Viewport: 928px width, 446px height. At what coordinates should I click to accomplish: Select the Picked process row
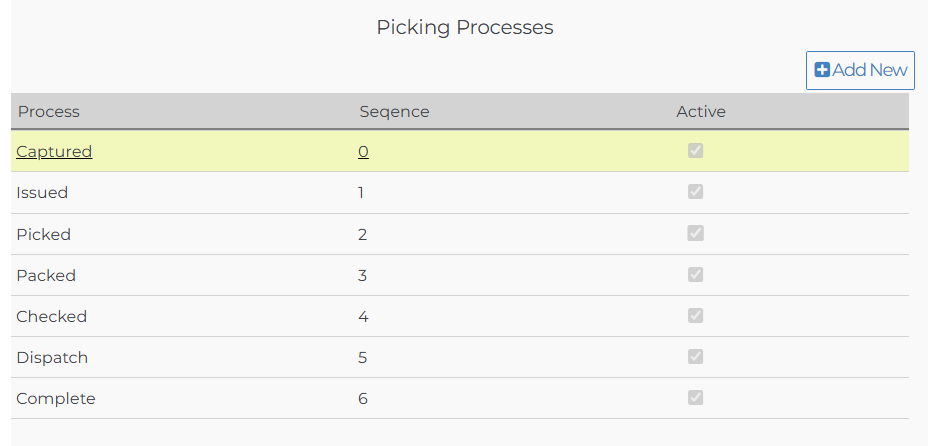[x=43, y=235]
